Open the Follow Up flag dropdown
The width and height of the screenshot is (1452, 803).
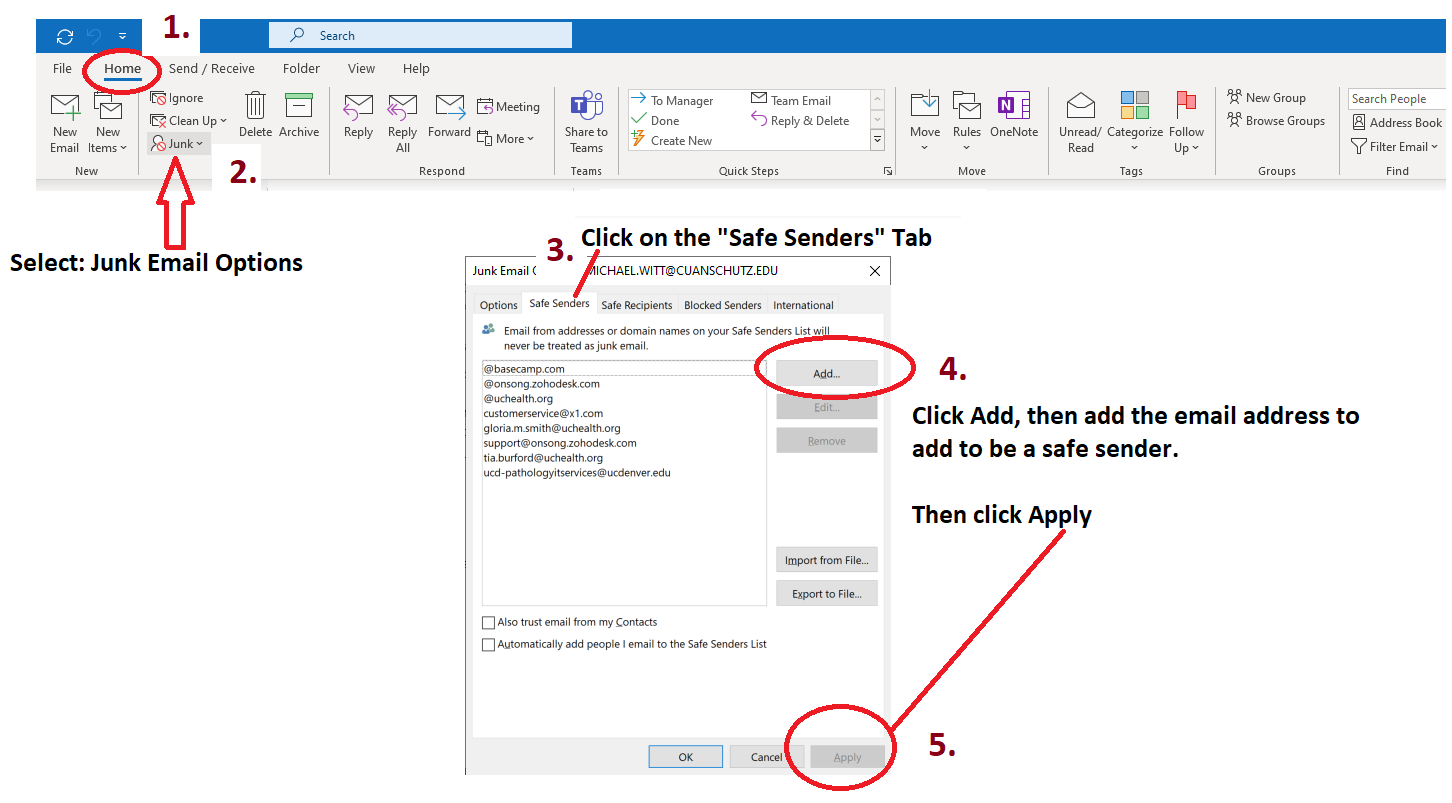pos(1186,125)
